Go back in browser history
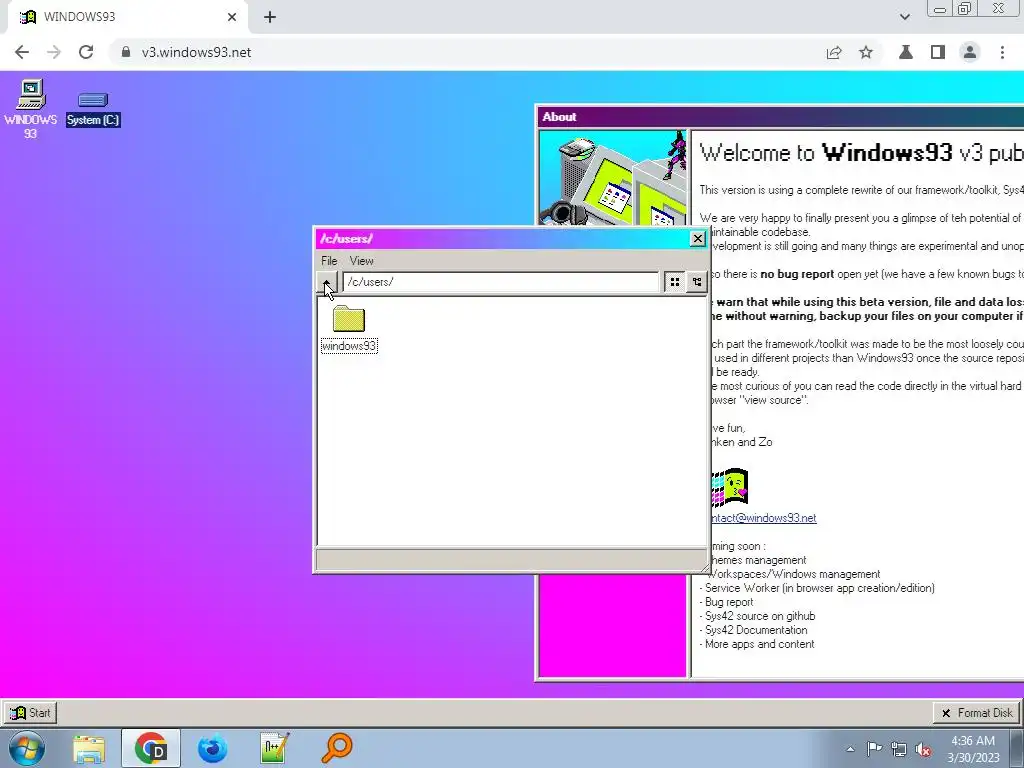Viewport: 1024px width, 768px height. [x=22, y=52]
